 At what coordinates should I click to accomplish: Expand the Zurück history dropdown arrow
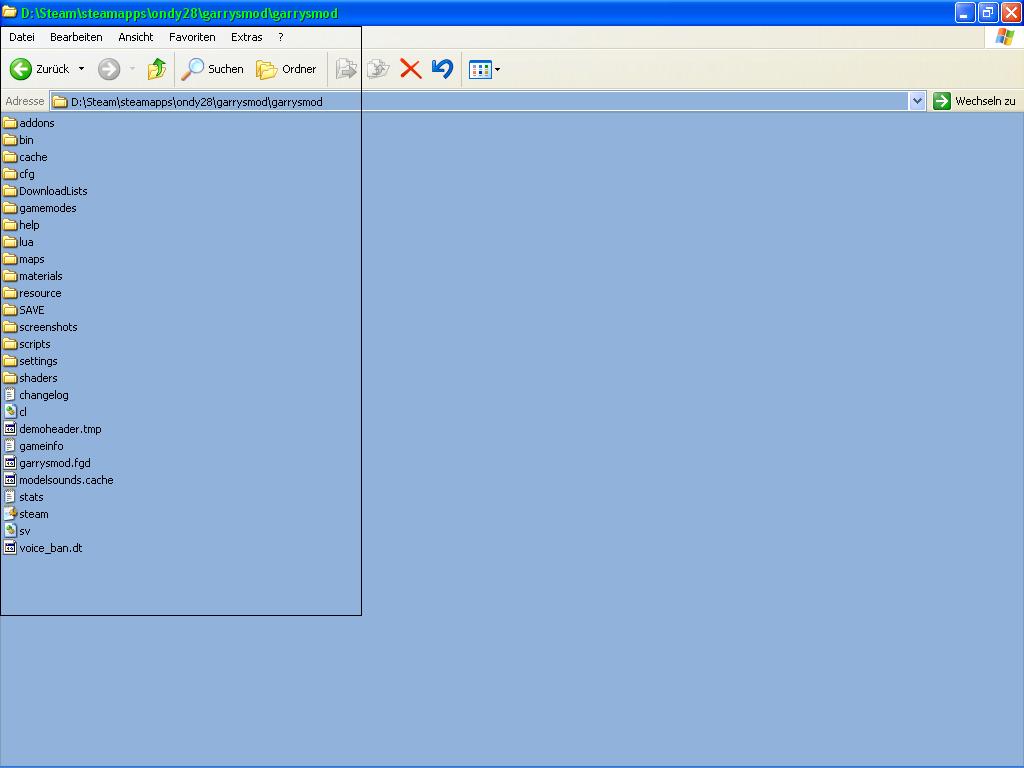point(81,69)
